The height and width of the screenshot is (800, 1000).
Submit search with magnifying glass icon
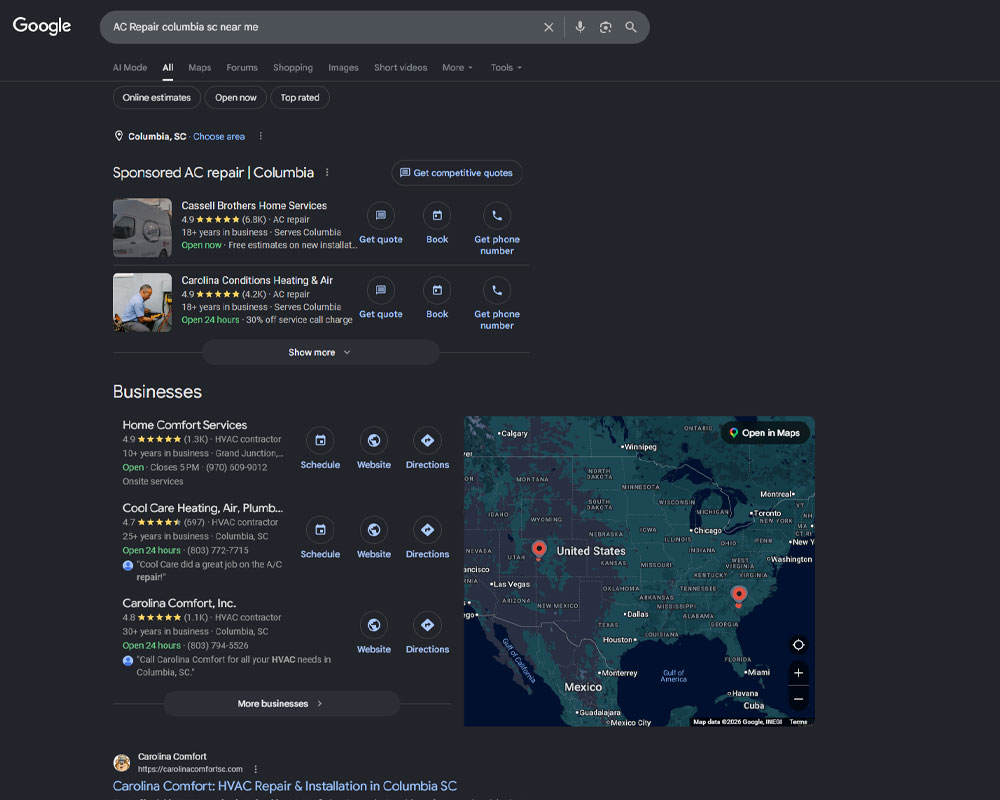pyautogui.click(x=631, y=27)
